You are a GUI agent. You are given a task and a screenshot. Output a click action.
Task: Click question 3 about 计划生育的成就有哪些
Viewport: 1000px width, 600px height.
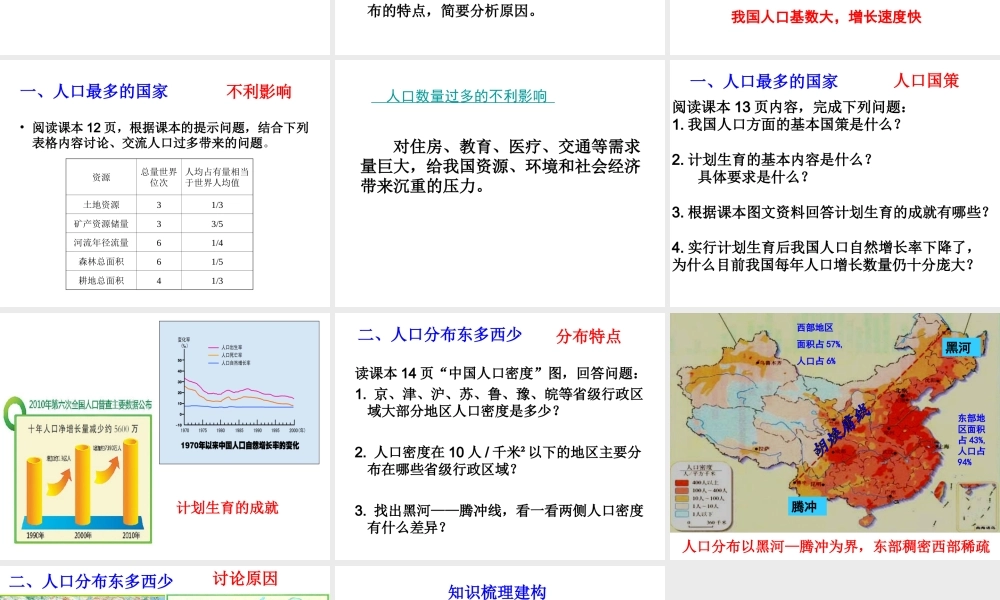point(831,212)
